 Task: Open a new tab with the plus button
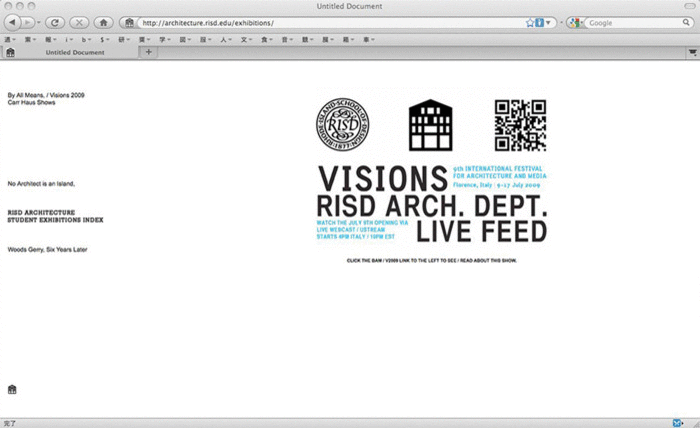point(149,52)
